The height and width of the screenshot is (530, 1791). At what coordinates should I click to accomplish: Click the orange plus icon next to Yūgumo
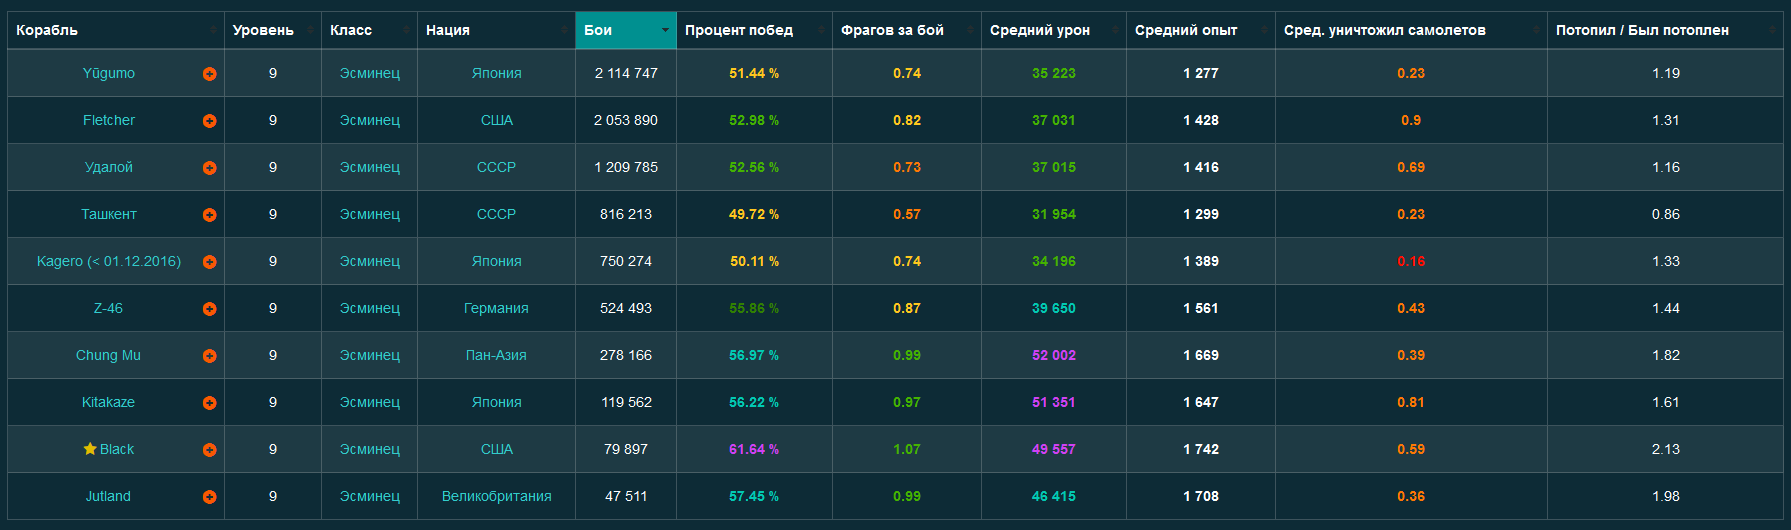(209, 74)
